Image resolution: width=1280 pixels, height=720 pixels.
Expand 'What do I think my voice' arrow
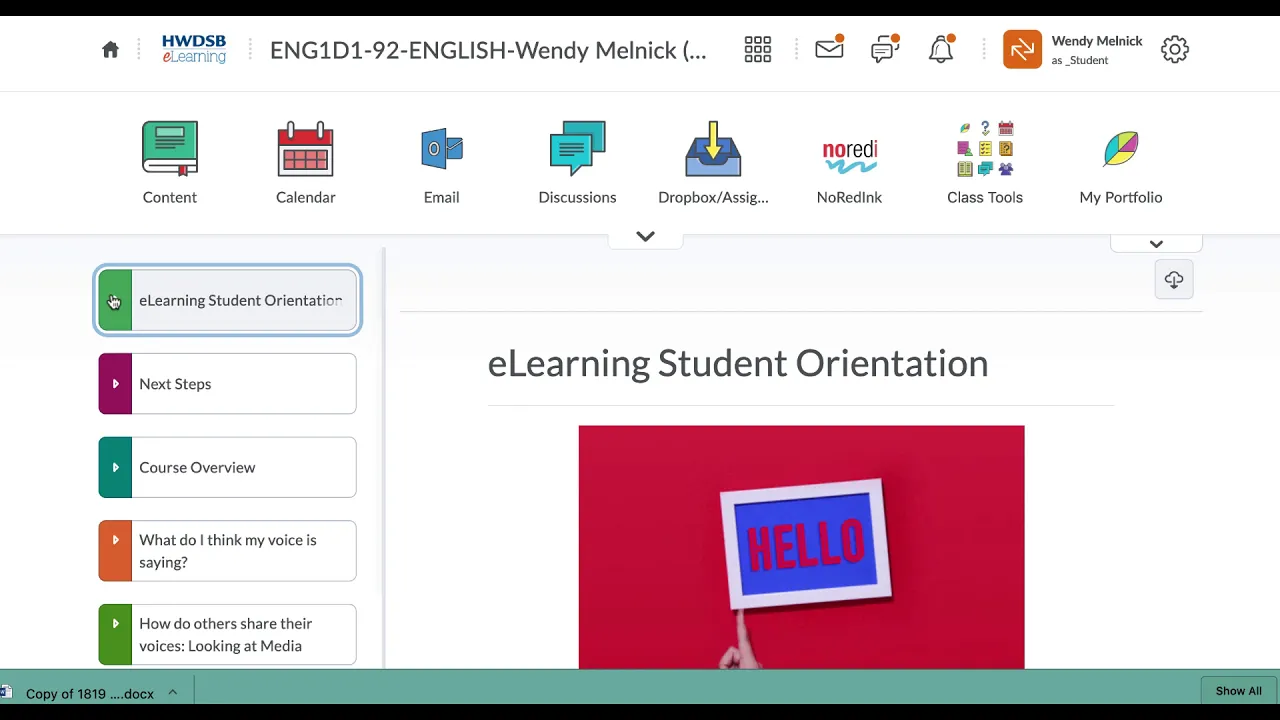point(115,540)
